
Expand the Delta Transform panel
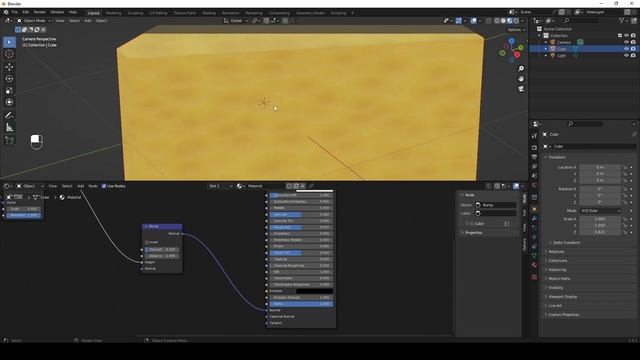tap(567, 242)
